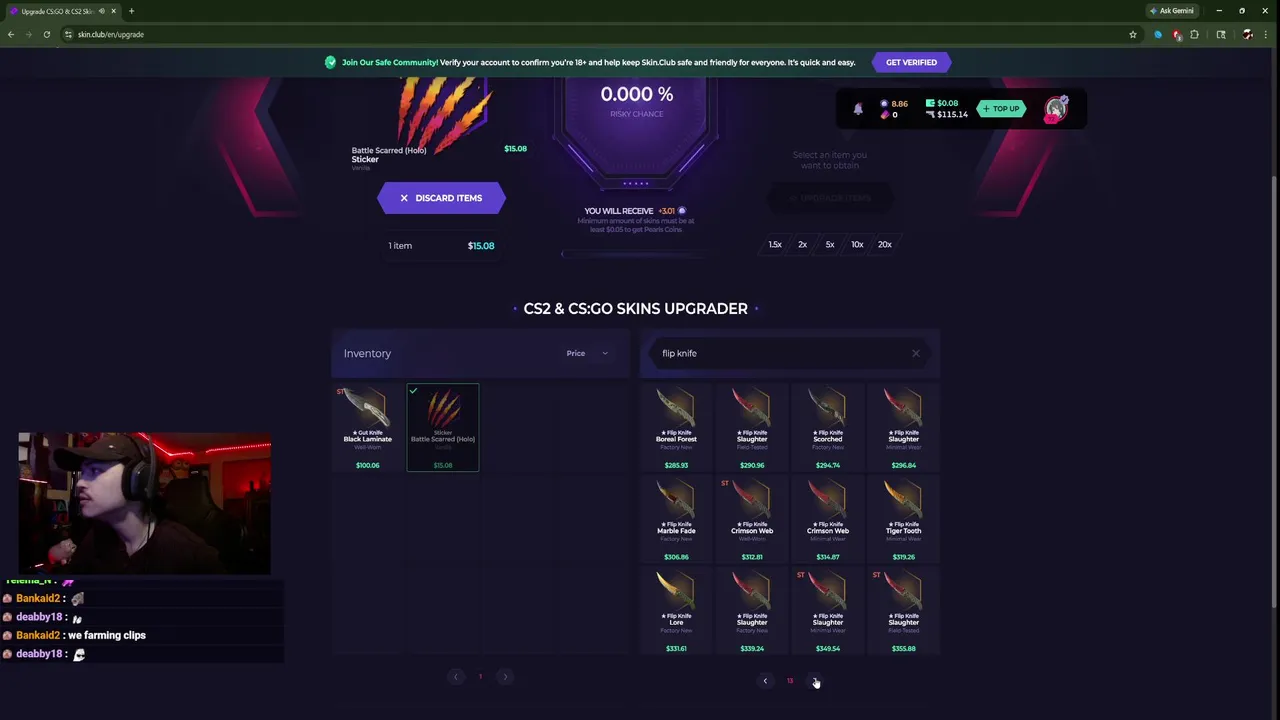
Task: Choose the Flip Knife Tiger Tooth skin
Action: click(x=903, y=519)
